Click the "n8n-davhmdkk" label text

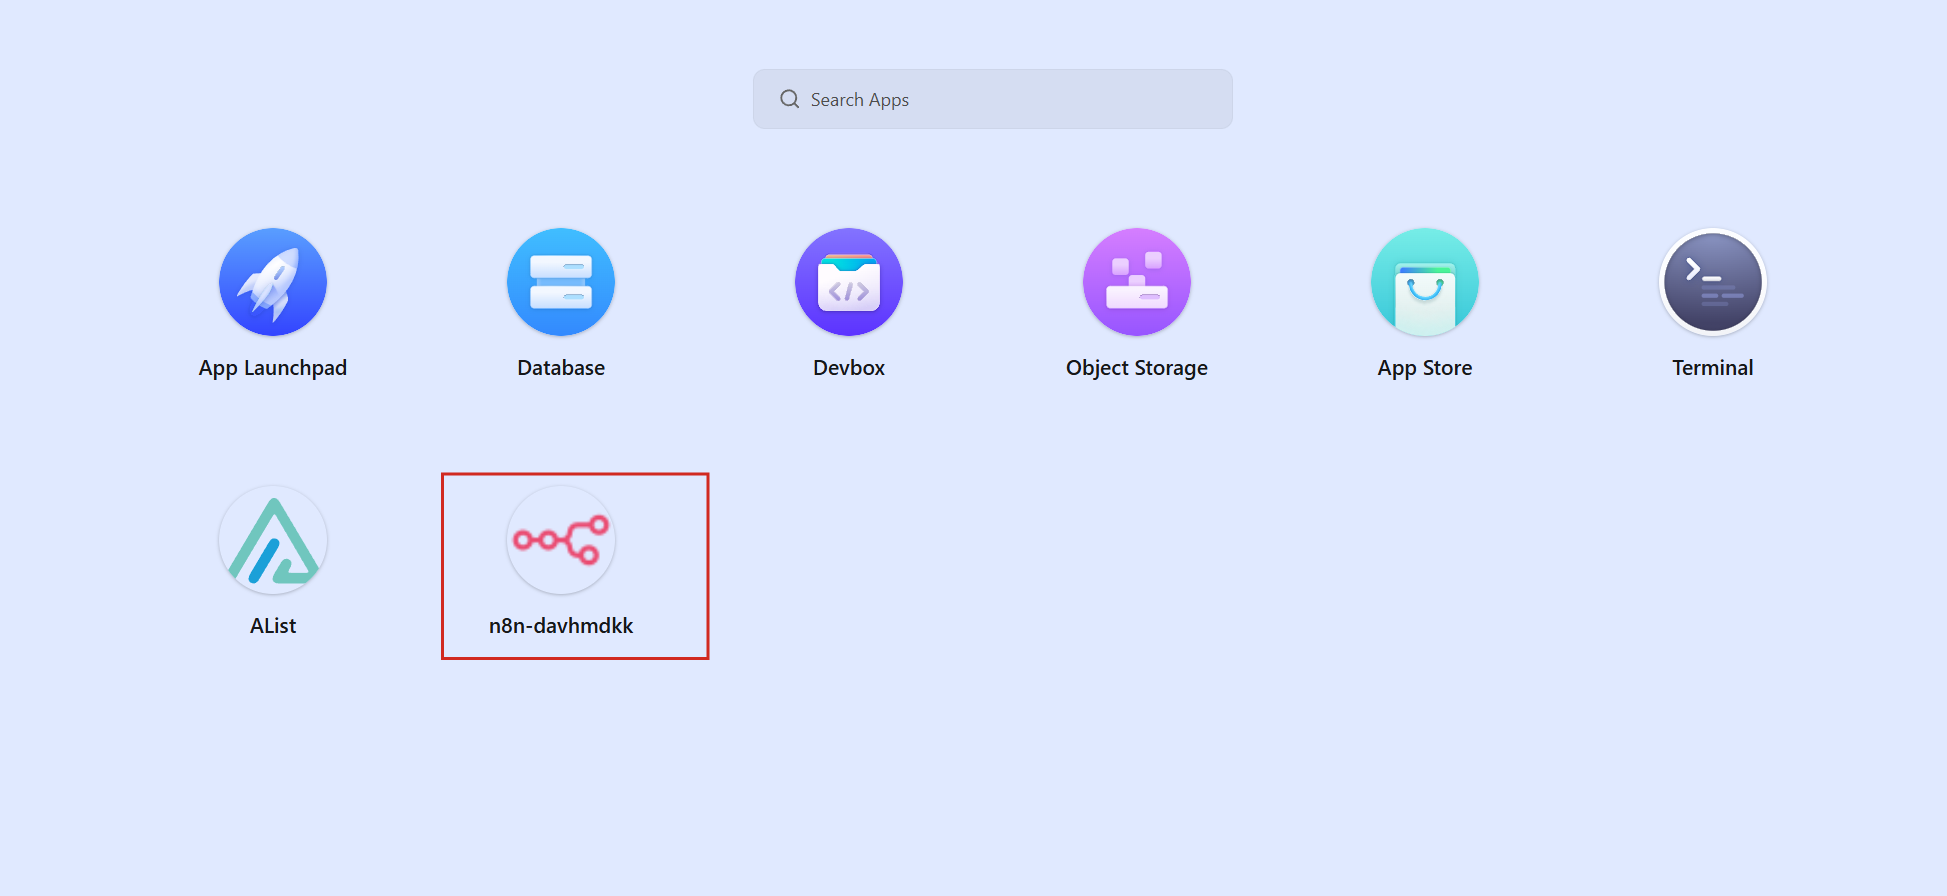pos(561,626)
